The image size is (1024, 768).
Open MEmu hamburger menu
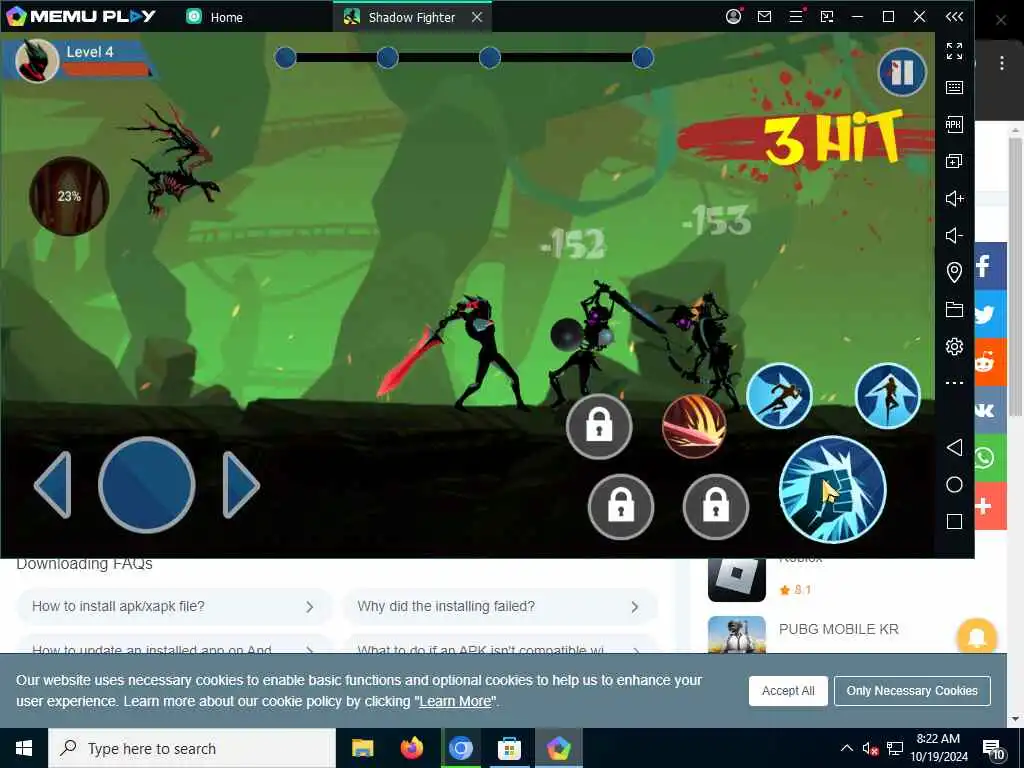point(796,16)
